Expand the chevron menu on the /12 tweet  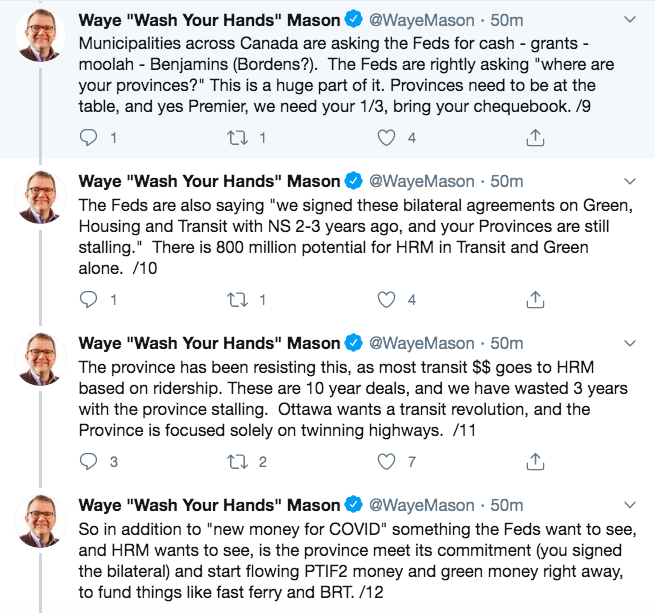tap(629, 505)
